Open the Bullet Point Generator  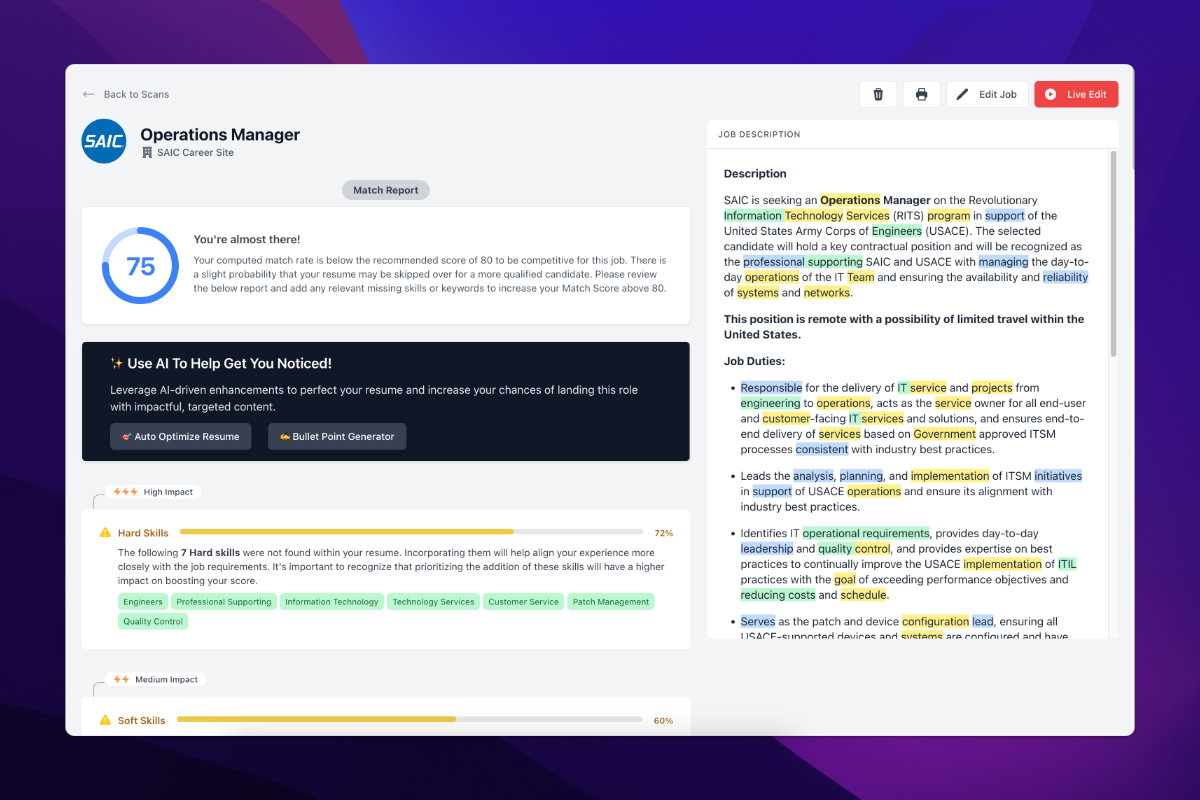tap(337, 436)
